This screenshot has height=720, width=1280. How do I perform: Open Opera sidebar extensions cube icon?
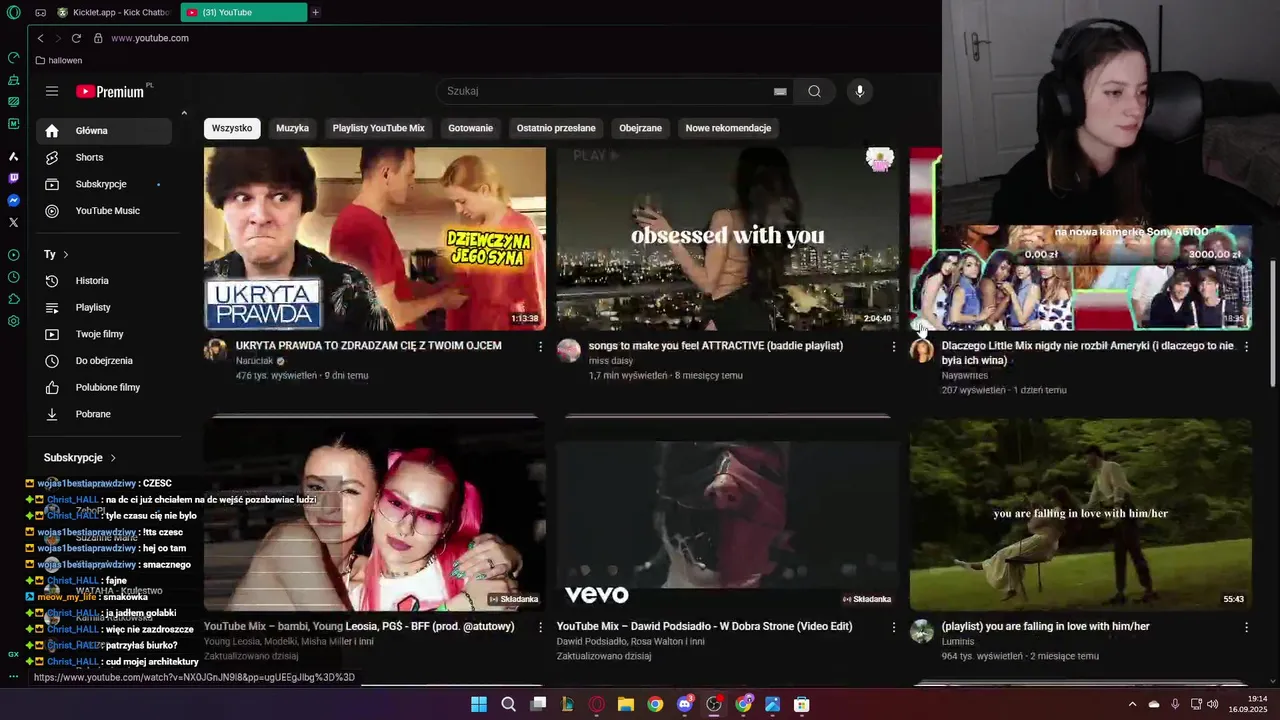click(x=13, y=299)
